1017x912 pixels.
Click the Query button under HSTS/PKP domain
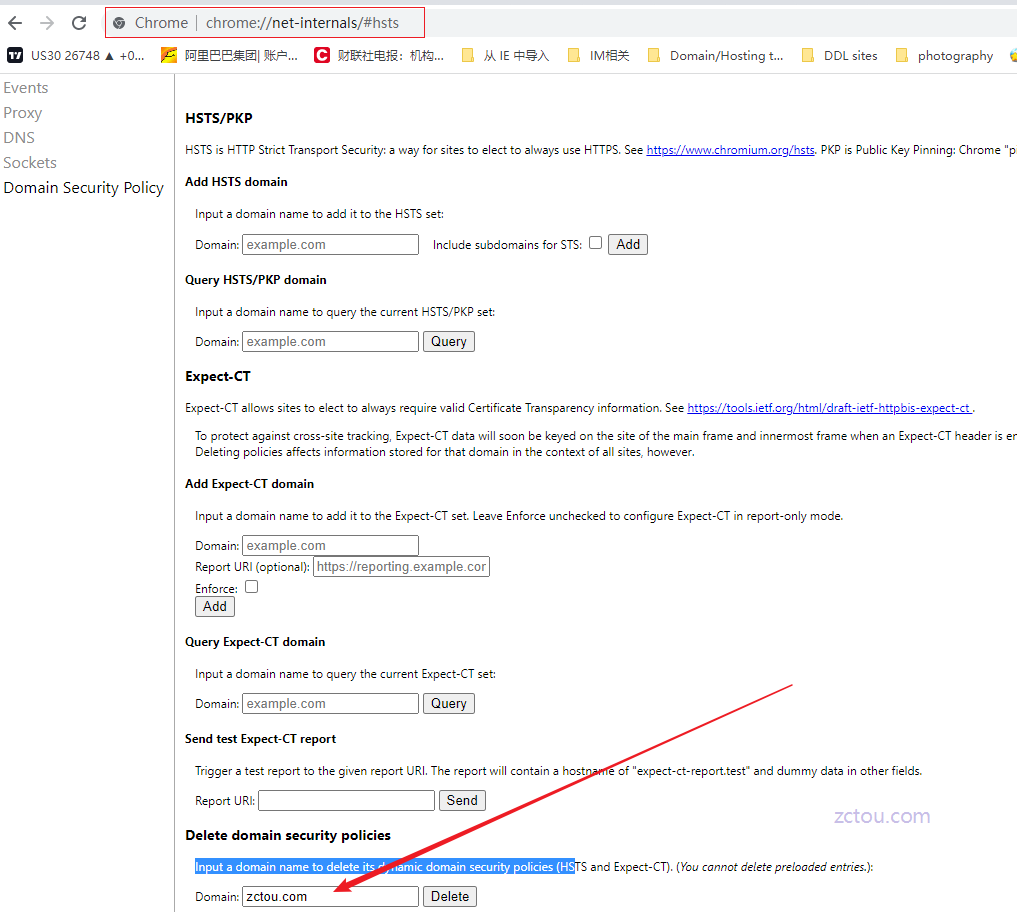coord(448,341)
